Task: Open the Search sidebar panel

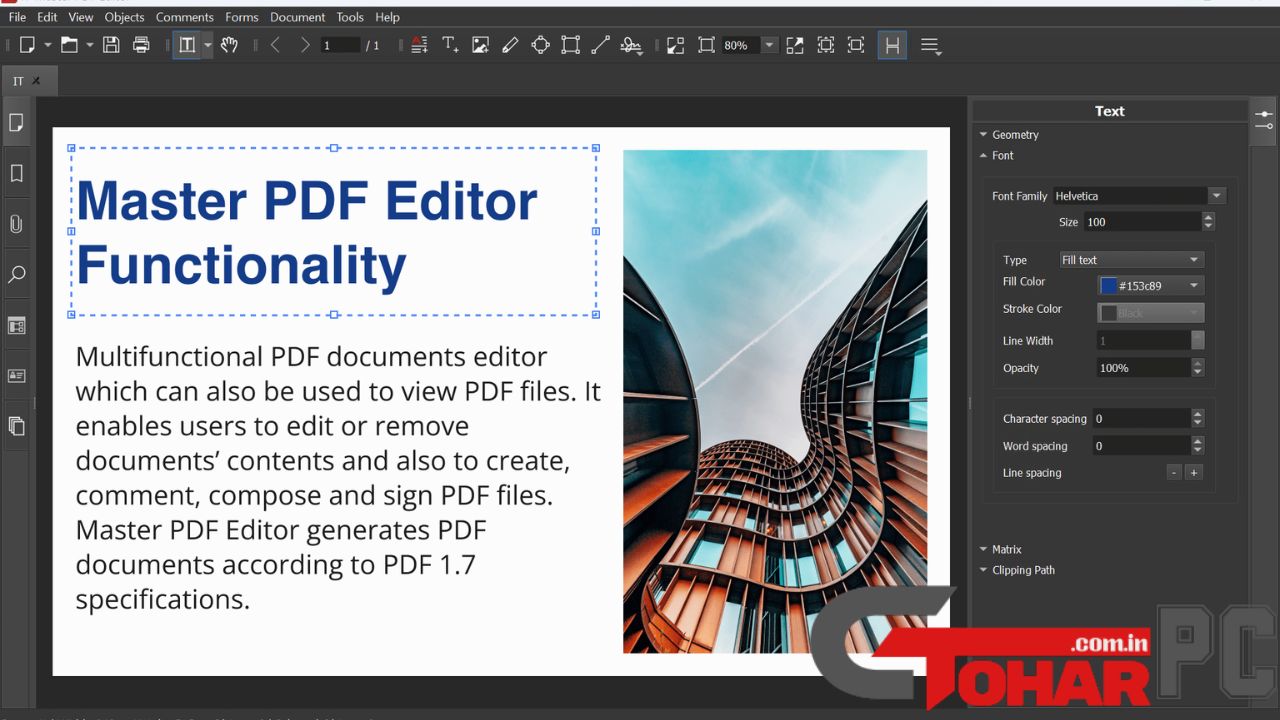Action: (x=16, y=274)
